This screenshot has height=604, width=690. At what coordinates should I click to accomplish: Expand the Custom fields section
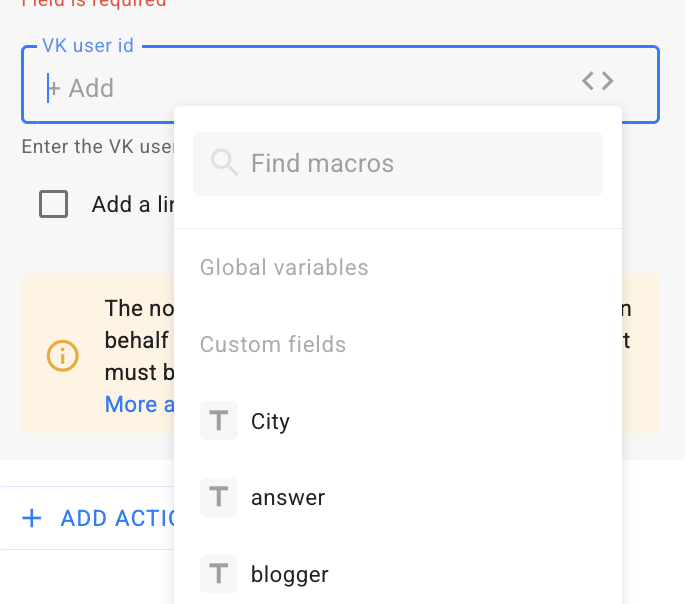(273, 345)
